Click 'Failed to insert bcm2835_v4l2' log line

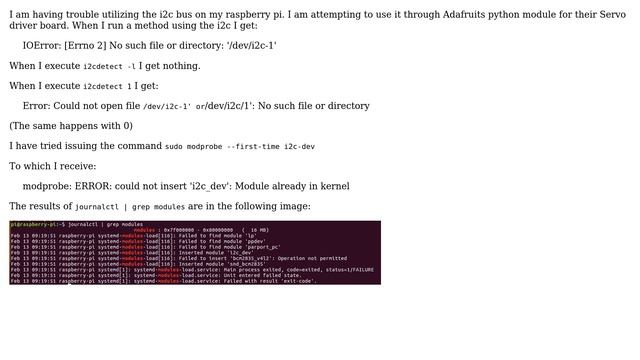[x=179, y=258]
